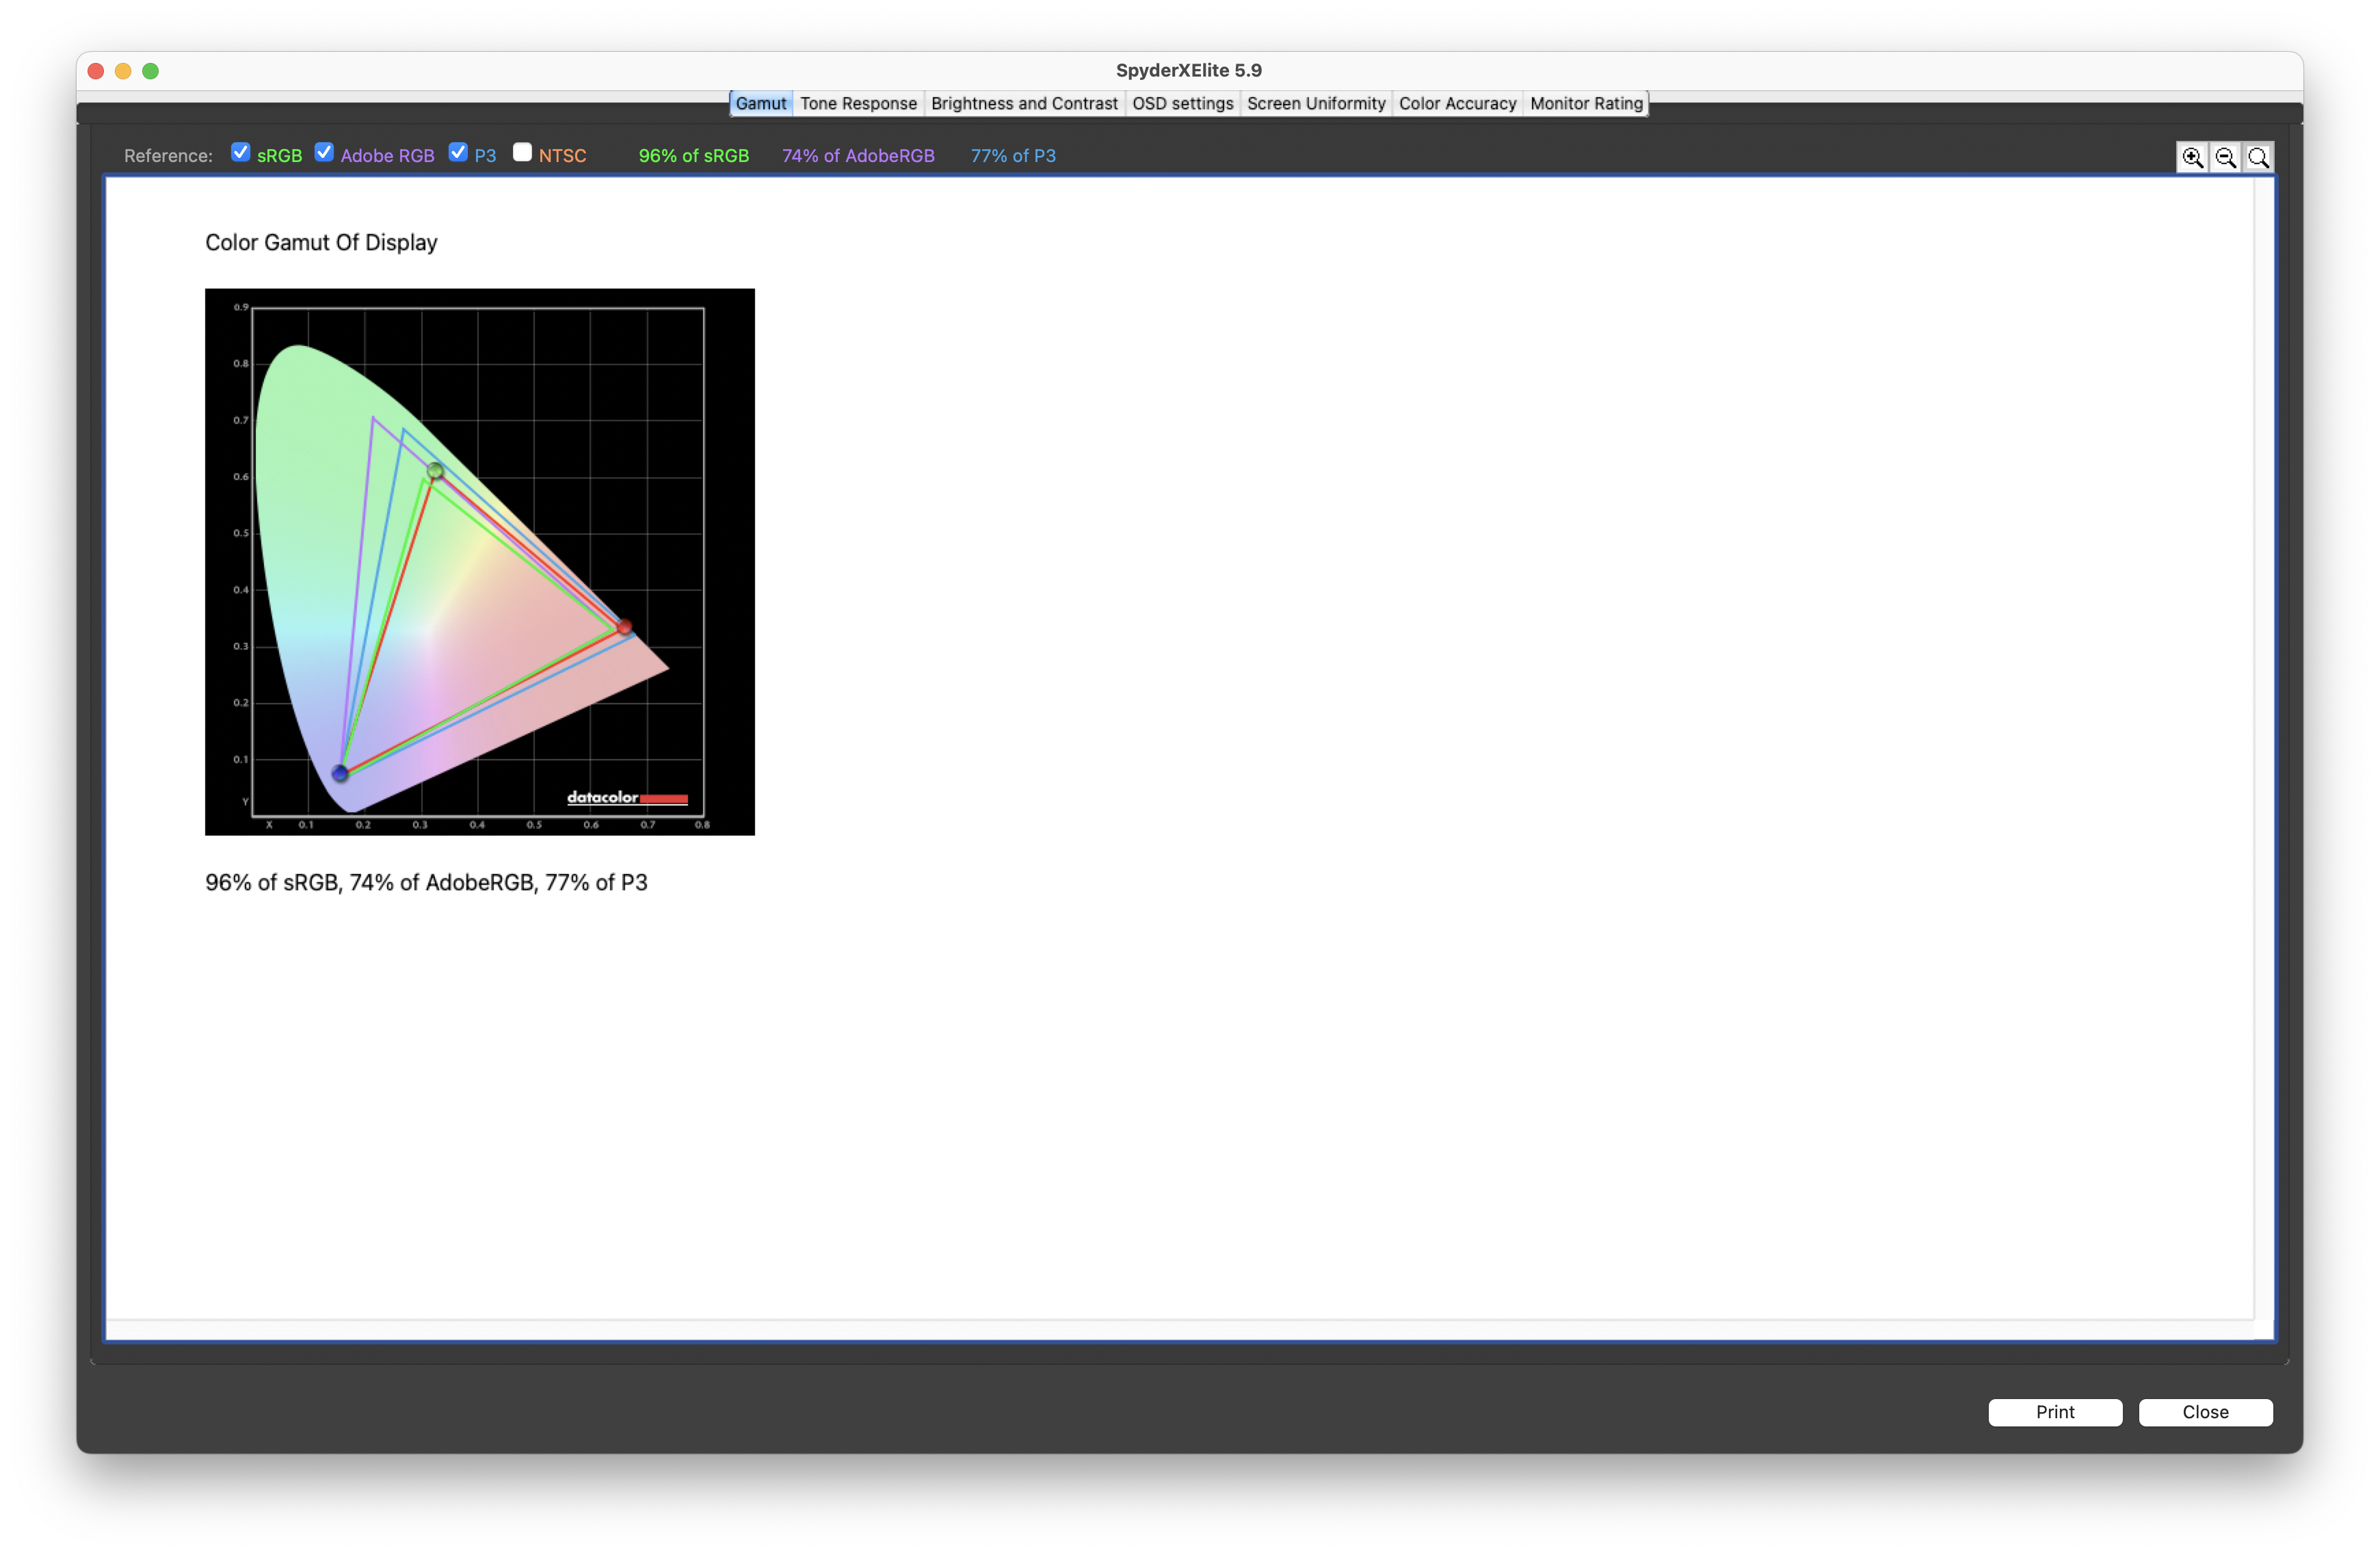
Task: Uncheck the Adobe RGB reference checkbox
Action: [324, 152]
